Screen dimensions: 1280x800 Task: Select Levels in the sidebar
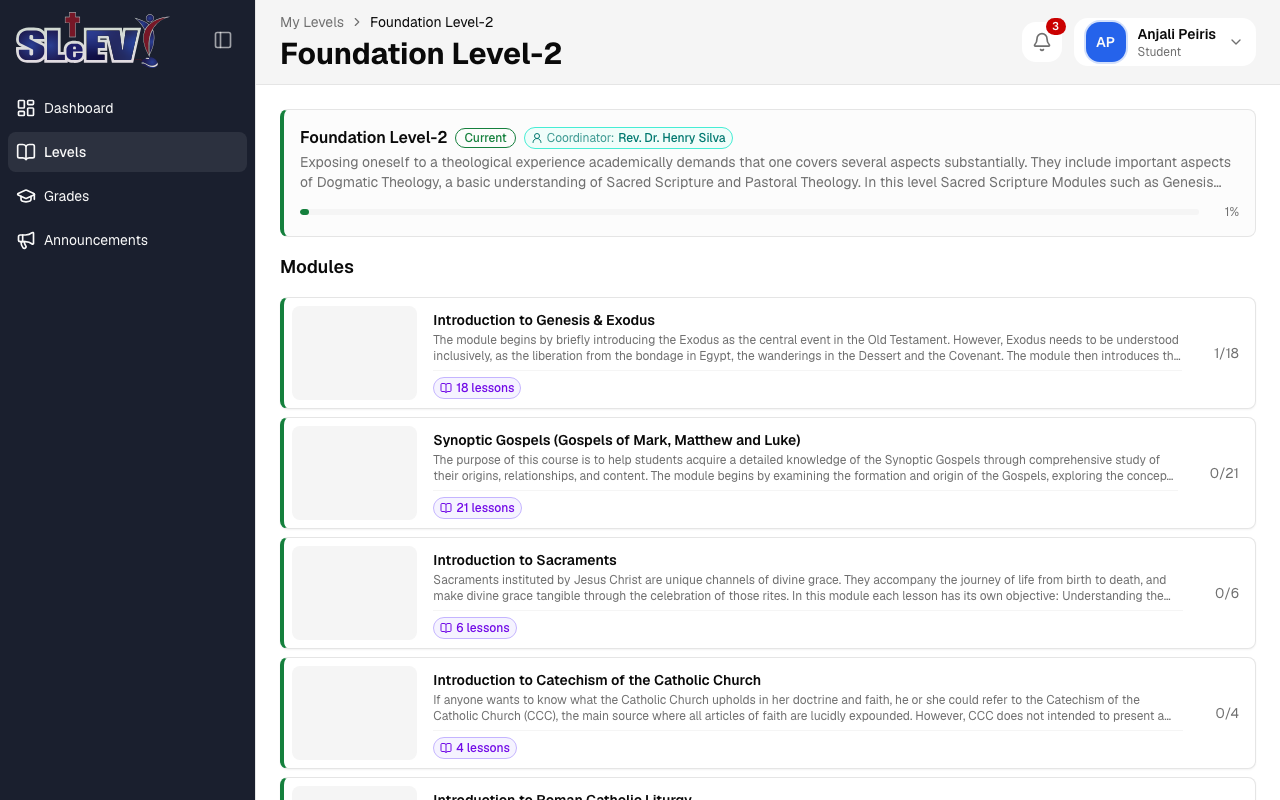coord(127,152)
